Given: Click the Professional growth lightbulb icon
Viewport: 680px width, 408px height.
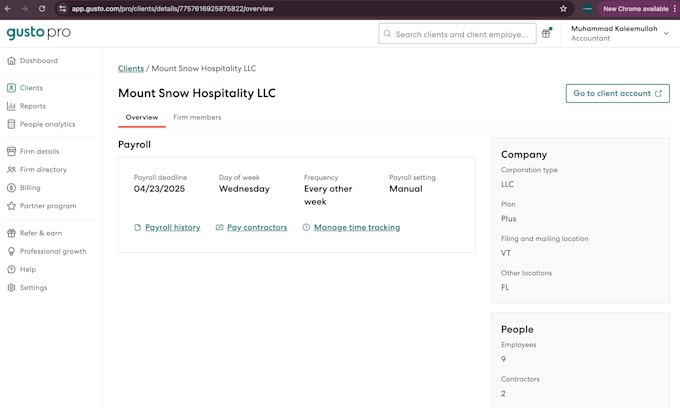Looking at the screenshot, I should pos(11,251).
